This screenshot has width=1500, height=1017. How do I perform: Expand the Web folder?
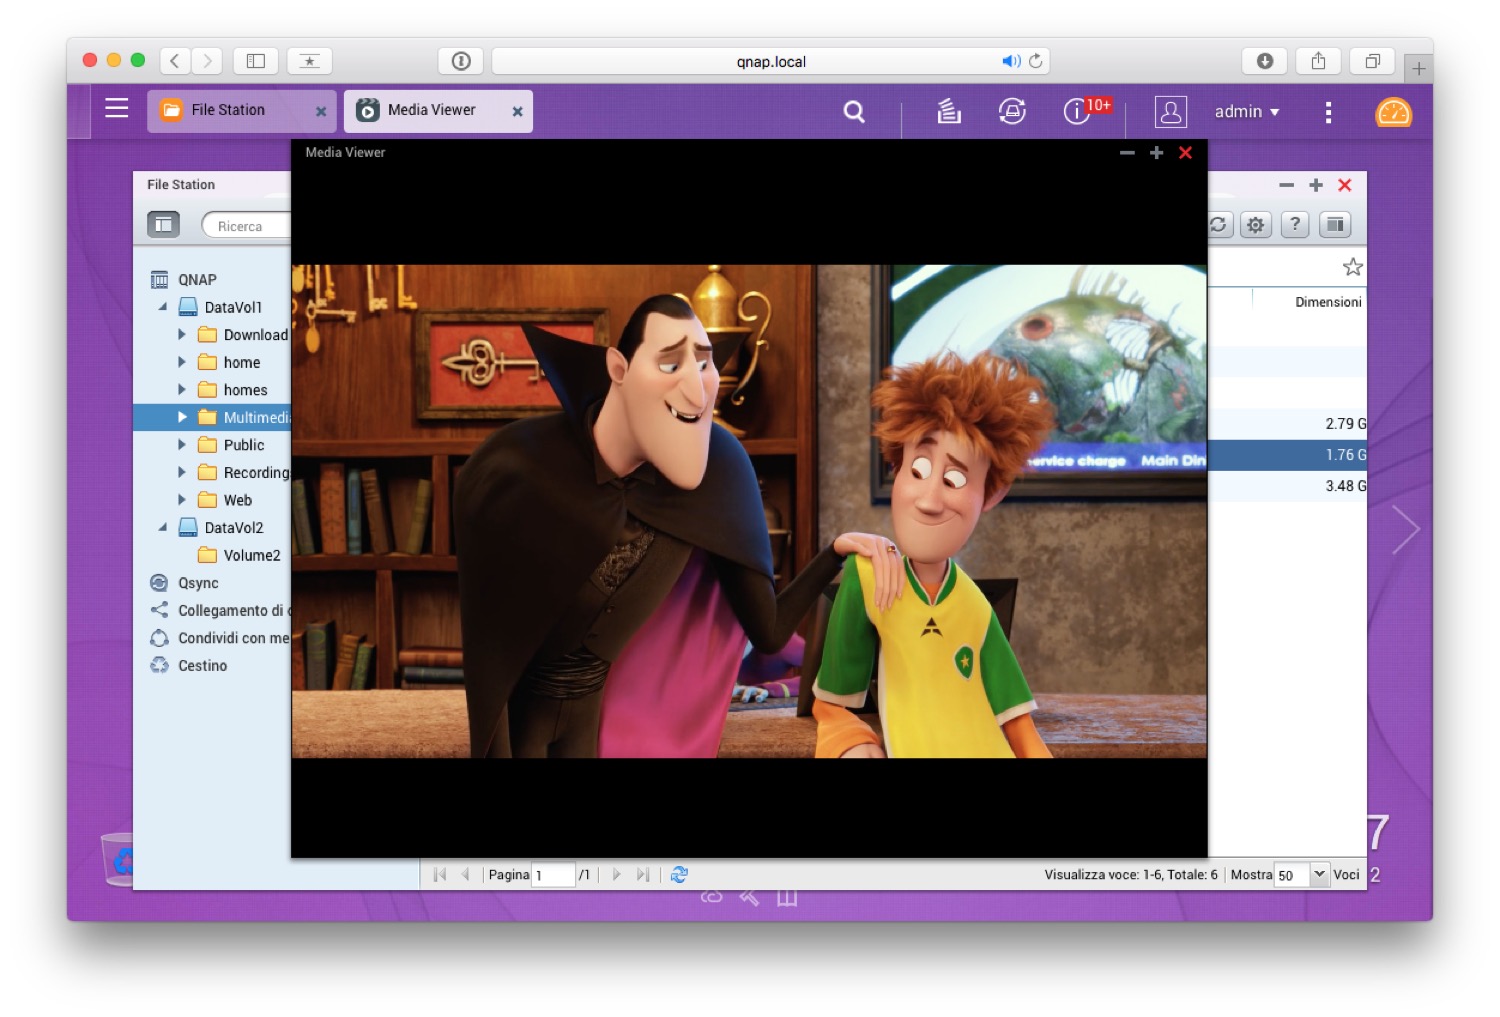tap(182, 499)
